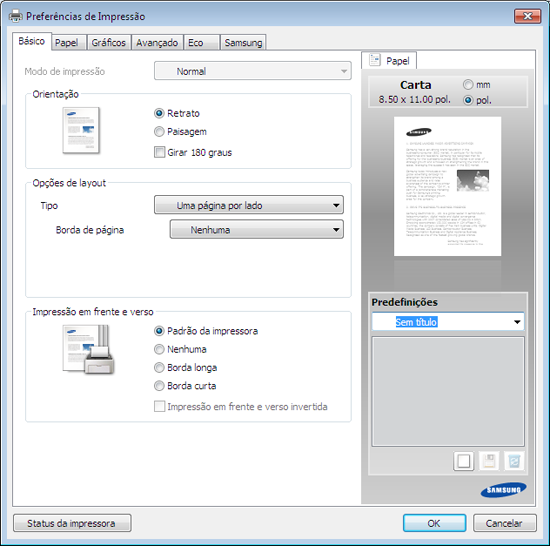Switch paper units to mm
550x546 pixels.
click(468, 85)
